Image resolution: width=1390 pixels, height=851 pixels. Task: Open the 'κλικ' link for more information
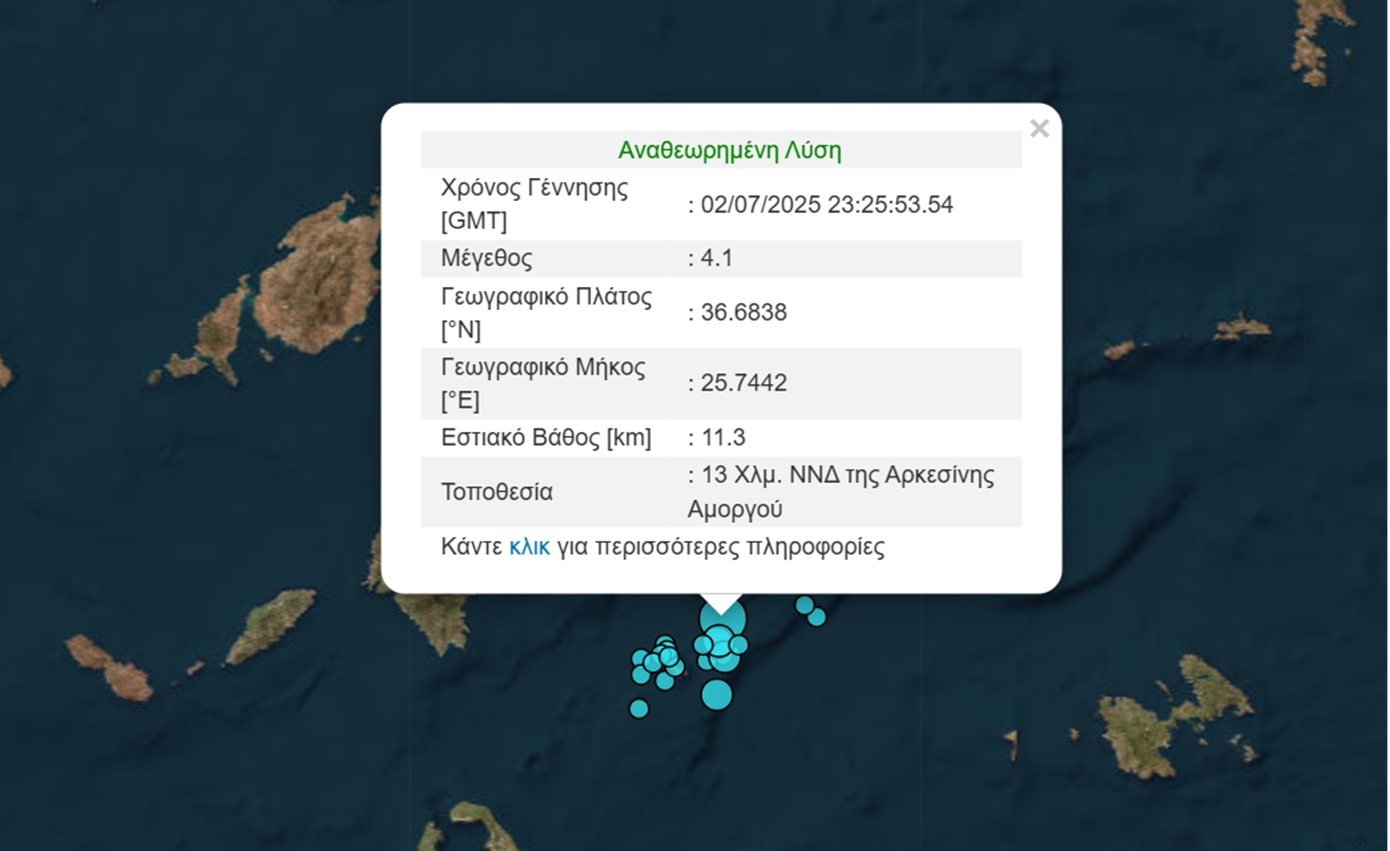[x=529, y=547]
